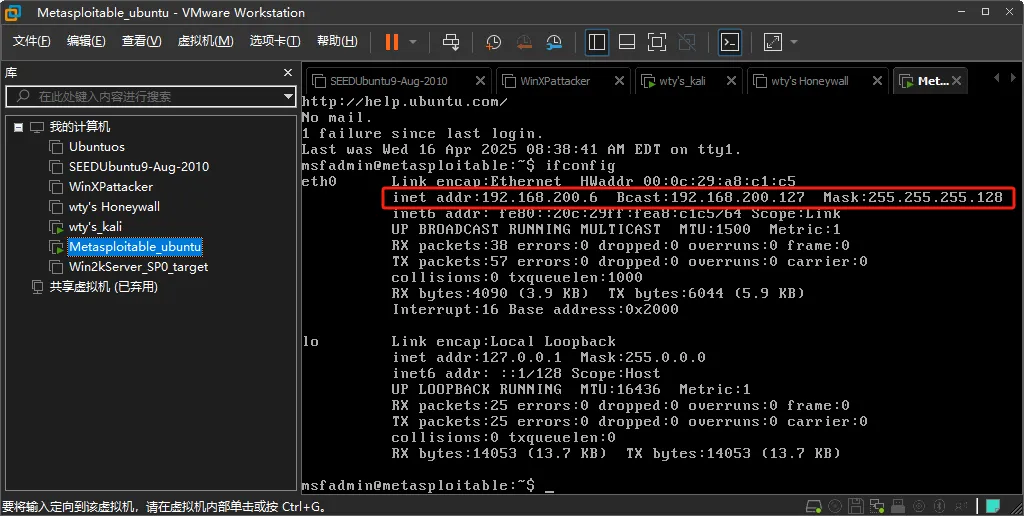The height and width of the screenshot is (516, 1024).
Task: Open the 文件(F) menu
Action: (x=31, y=41)
